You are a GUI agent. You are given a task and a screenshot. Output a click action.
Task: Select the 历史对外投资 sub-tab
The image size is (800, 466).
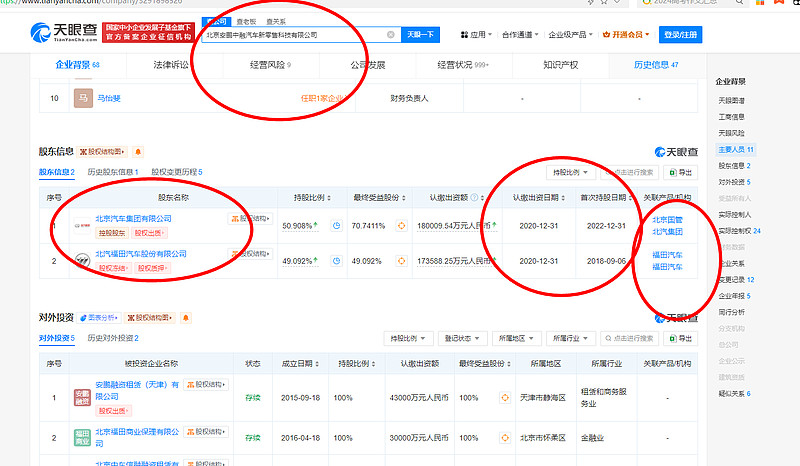click(x=113, y=338)
